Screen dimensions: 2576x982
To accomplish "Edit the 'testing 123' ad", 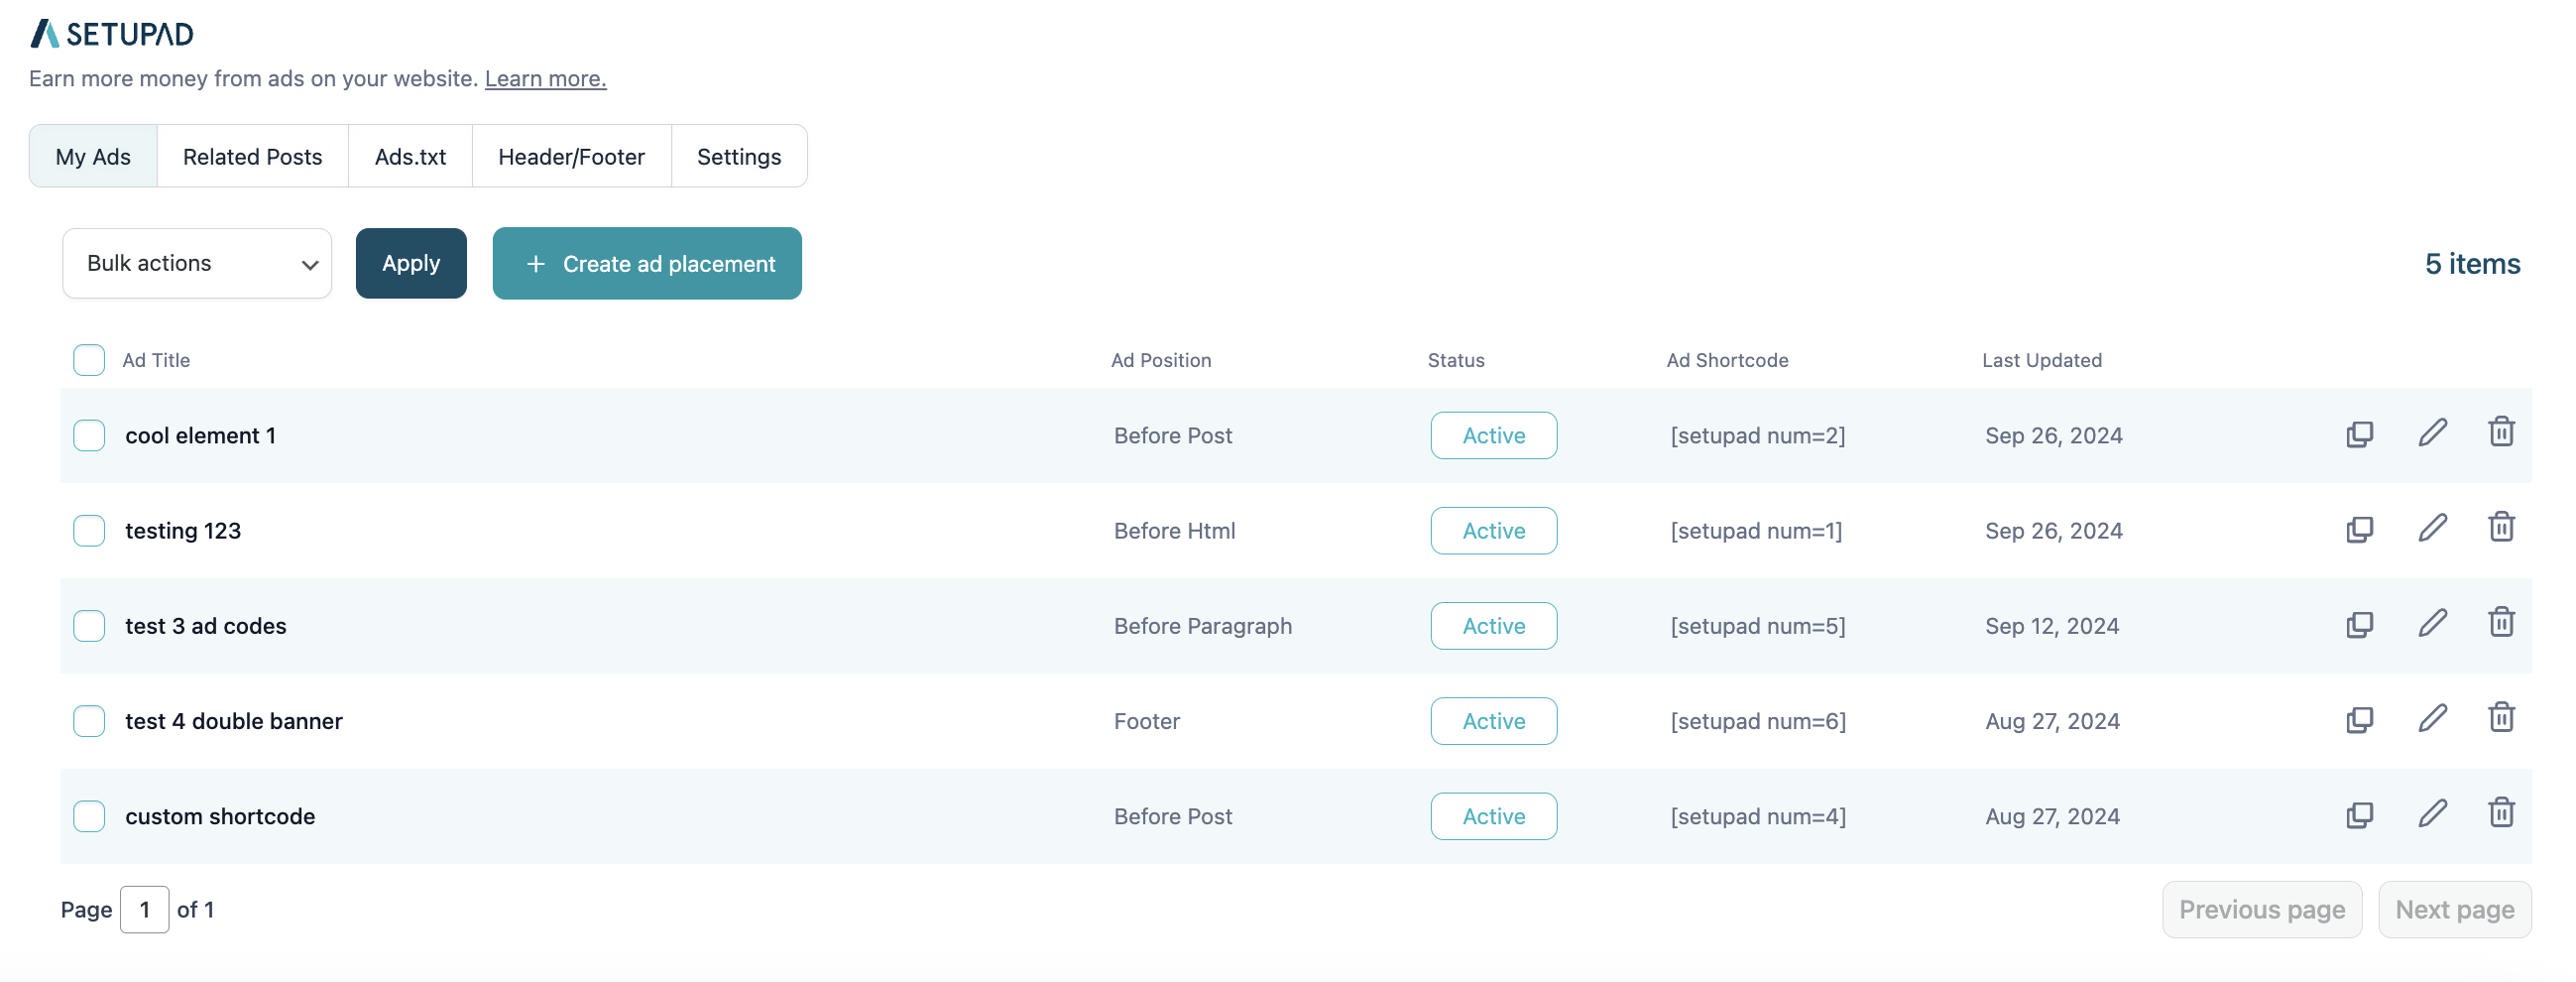I will pyautogui.click(x=2432, y=528).
